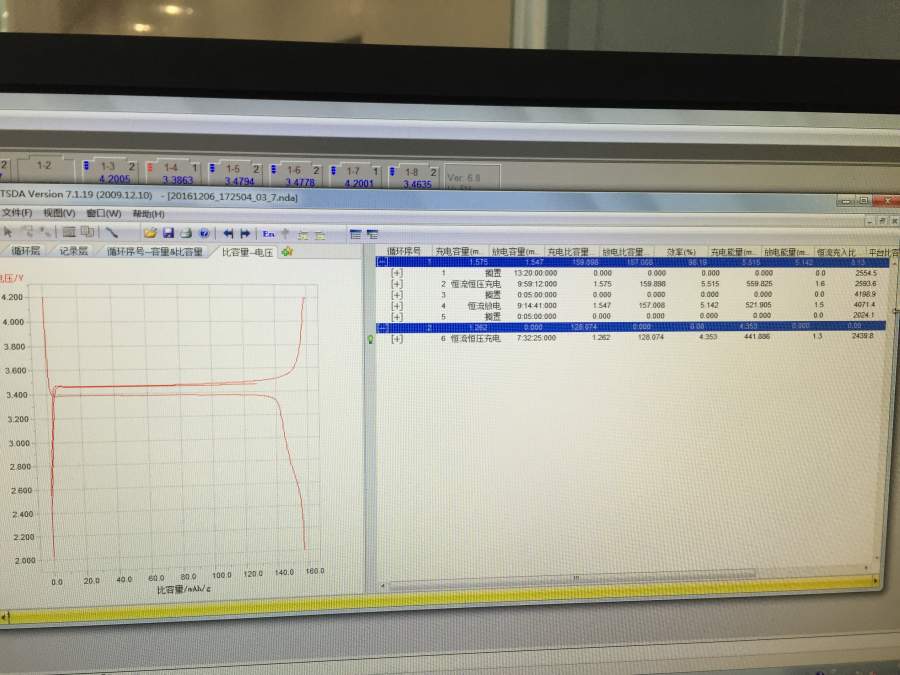Click the second blue tree layout icon

pos(373,234)
